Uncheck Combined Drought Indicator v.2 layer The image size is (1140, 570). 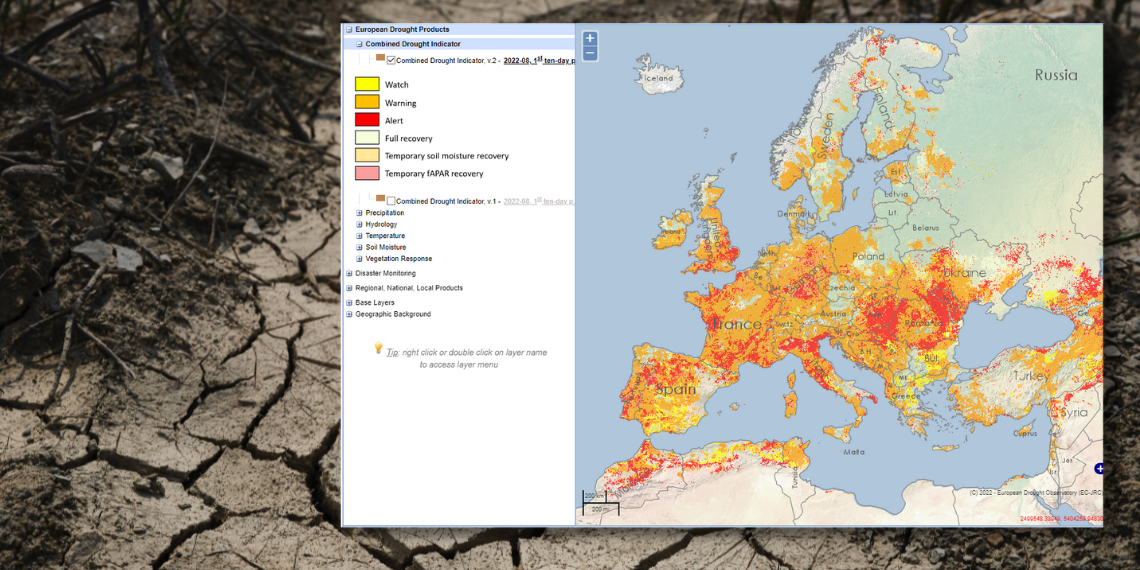tap(391, 61)
